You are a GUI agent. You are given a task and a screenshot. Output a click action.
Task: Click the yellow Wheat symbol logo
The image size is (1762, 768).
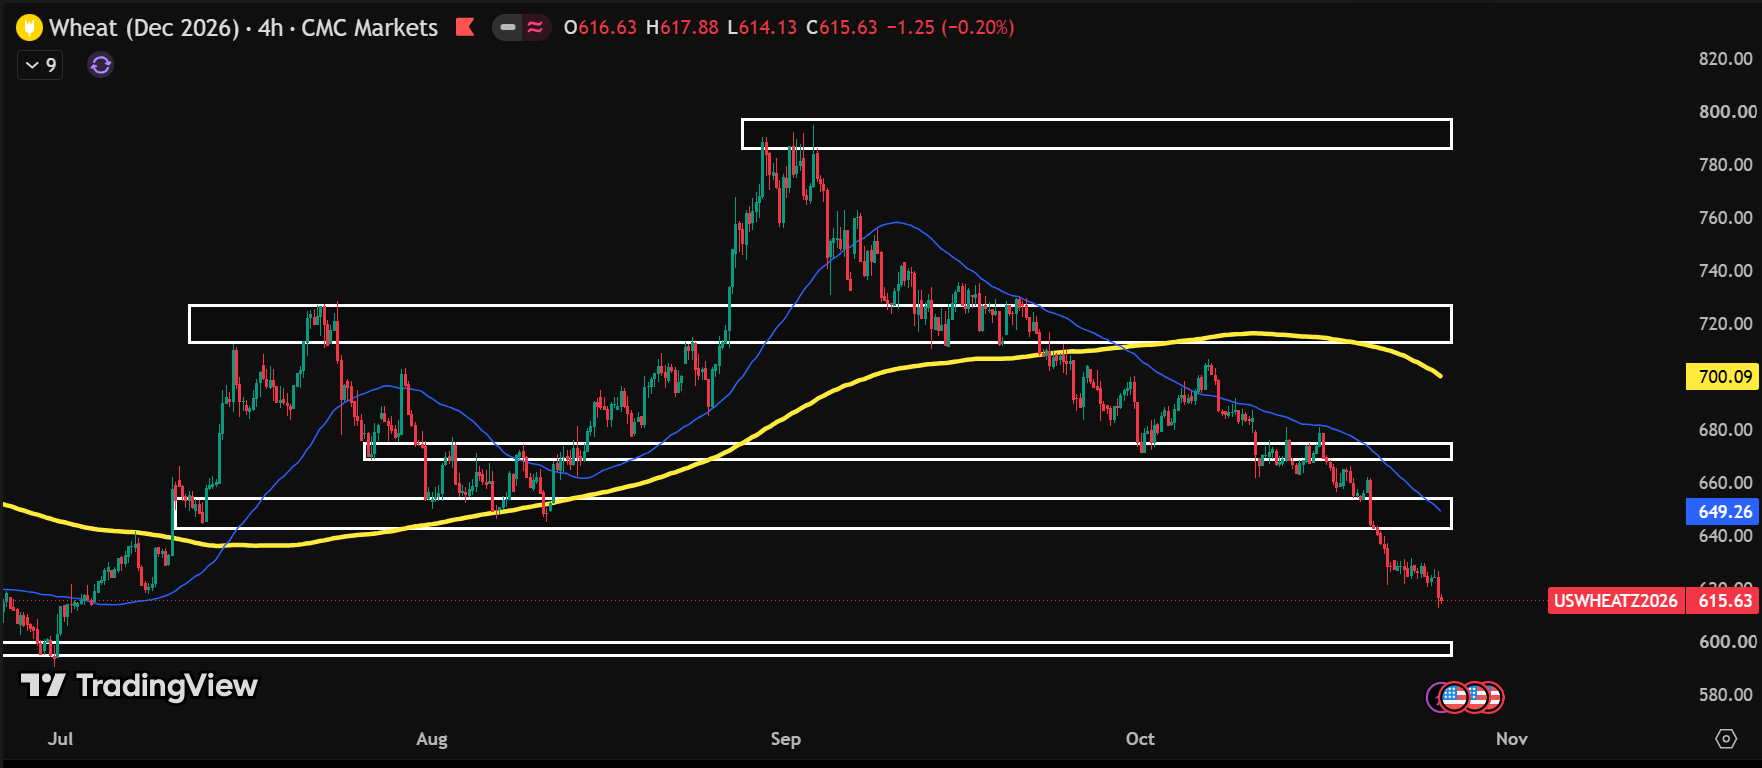30,28
